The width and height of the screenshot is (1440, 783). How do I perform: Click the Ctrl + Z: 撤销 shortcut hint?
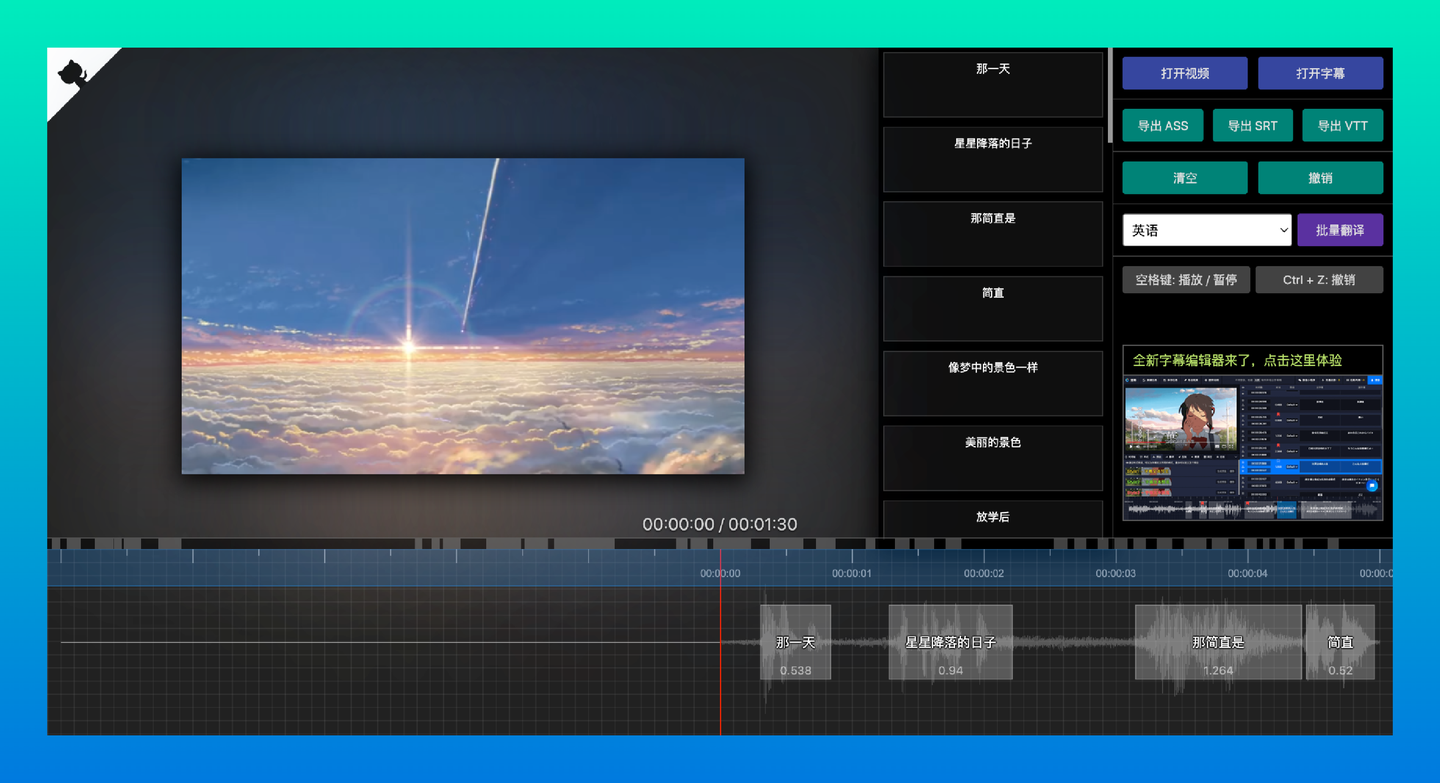1319,280
